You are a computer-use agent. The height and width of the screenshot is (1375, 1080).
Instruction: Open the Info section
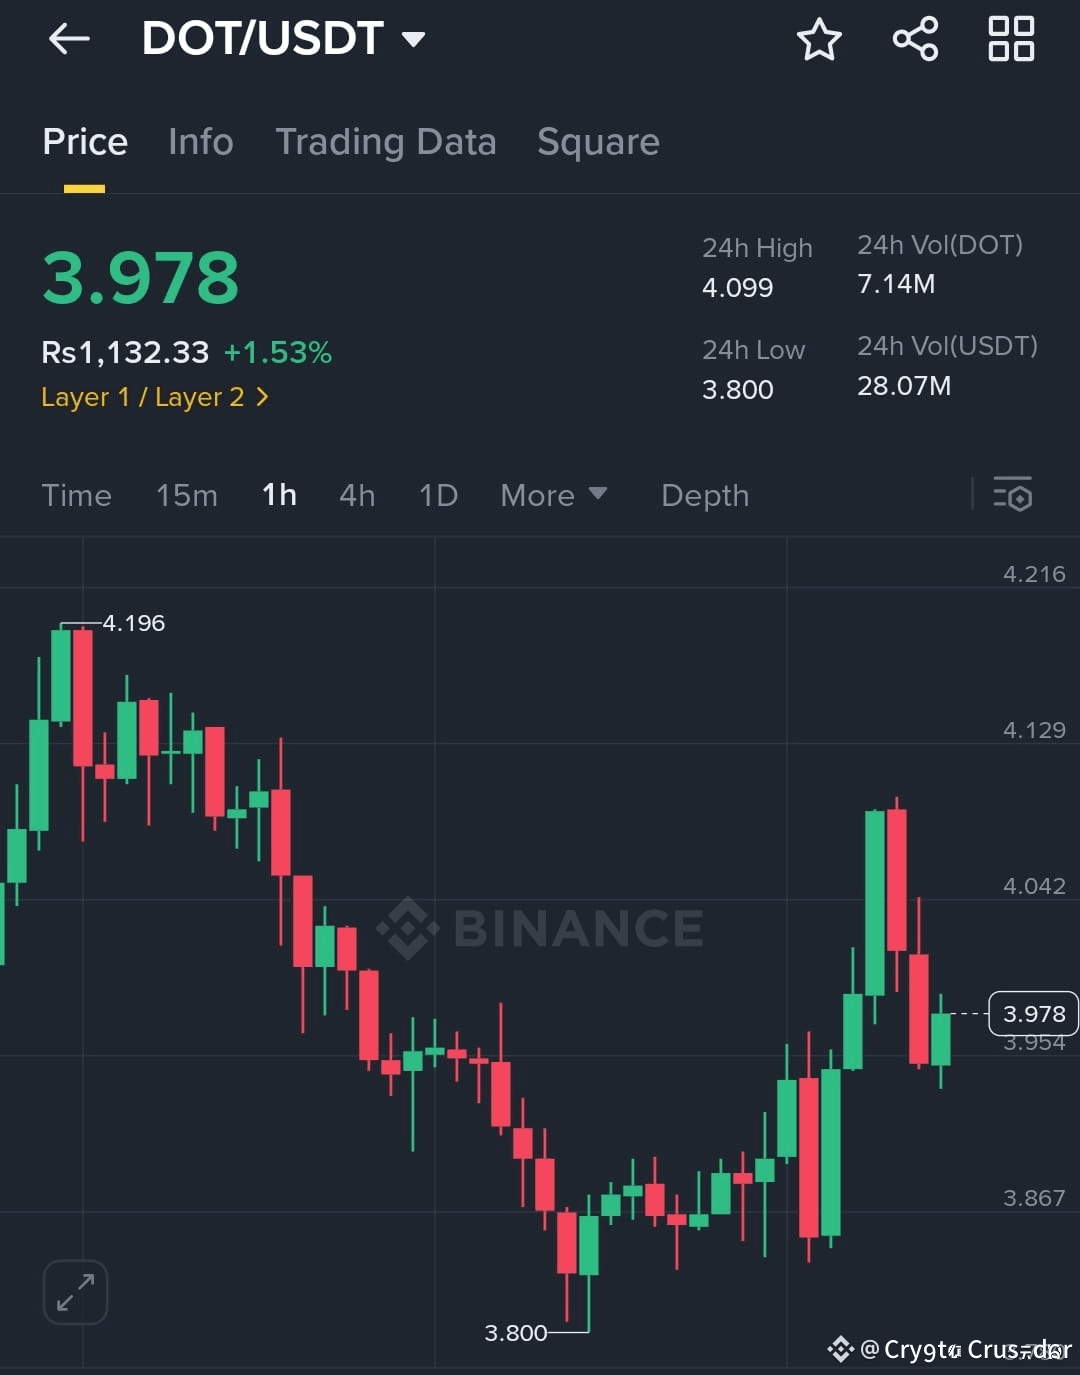200,142
